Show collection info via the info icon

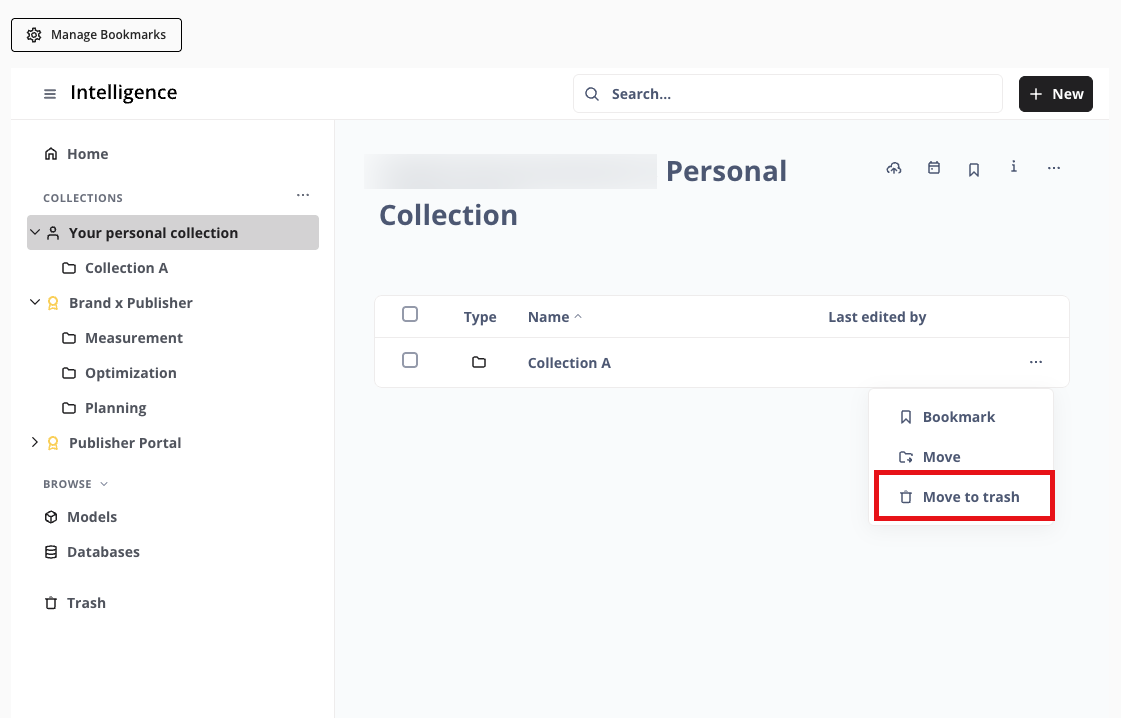click(x=1014, y=167)
